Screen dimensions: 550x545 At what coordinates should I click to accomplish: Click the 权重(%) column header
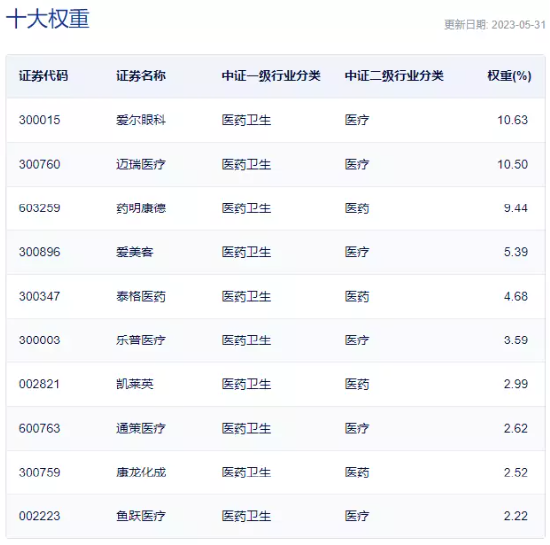coord(509,76)
